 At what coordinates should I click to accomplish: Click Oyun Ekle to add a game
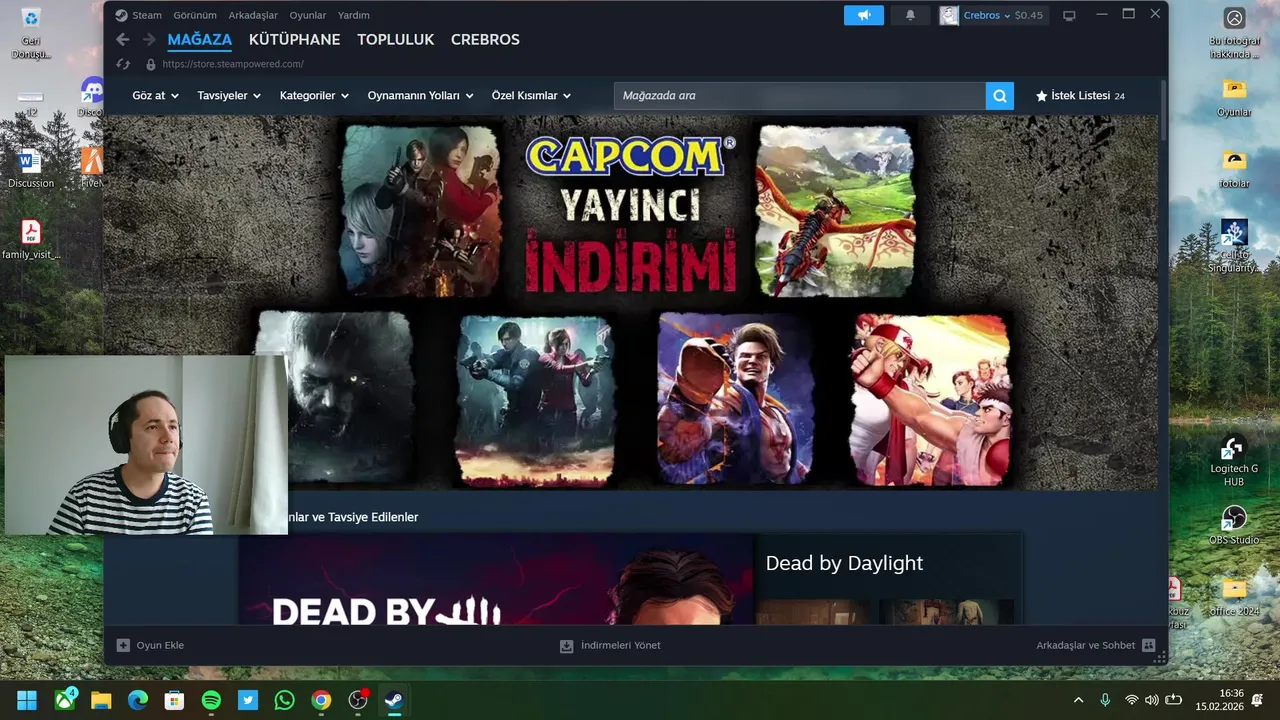(151, 645)
